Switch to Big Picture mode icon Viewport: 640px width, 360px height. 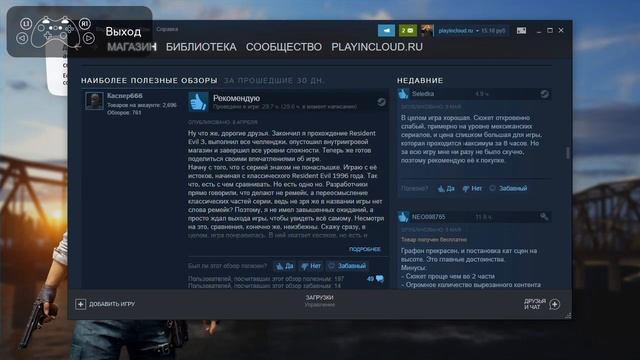[x=521, y=31]
